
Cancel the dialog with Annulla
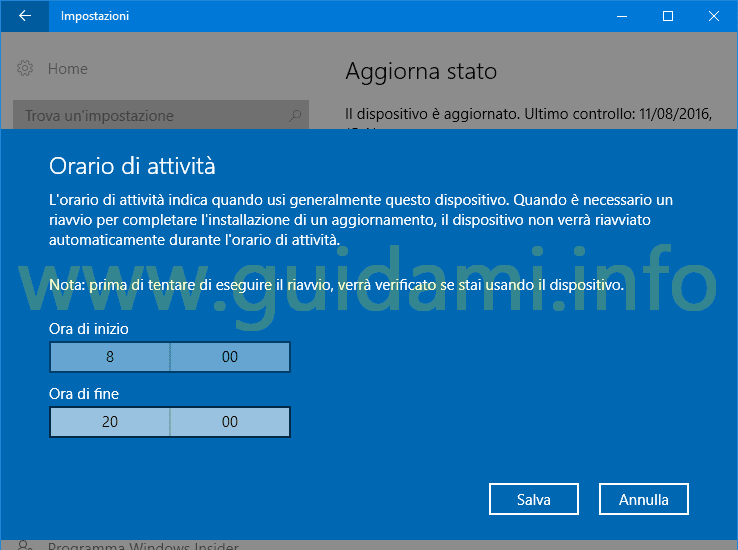(643, 499)
